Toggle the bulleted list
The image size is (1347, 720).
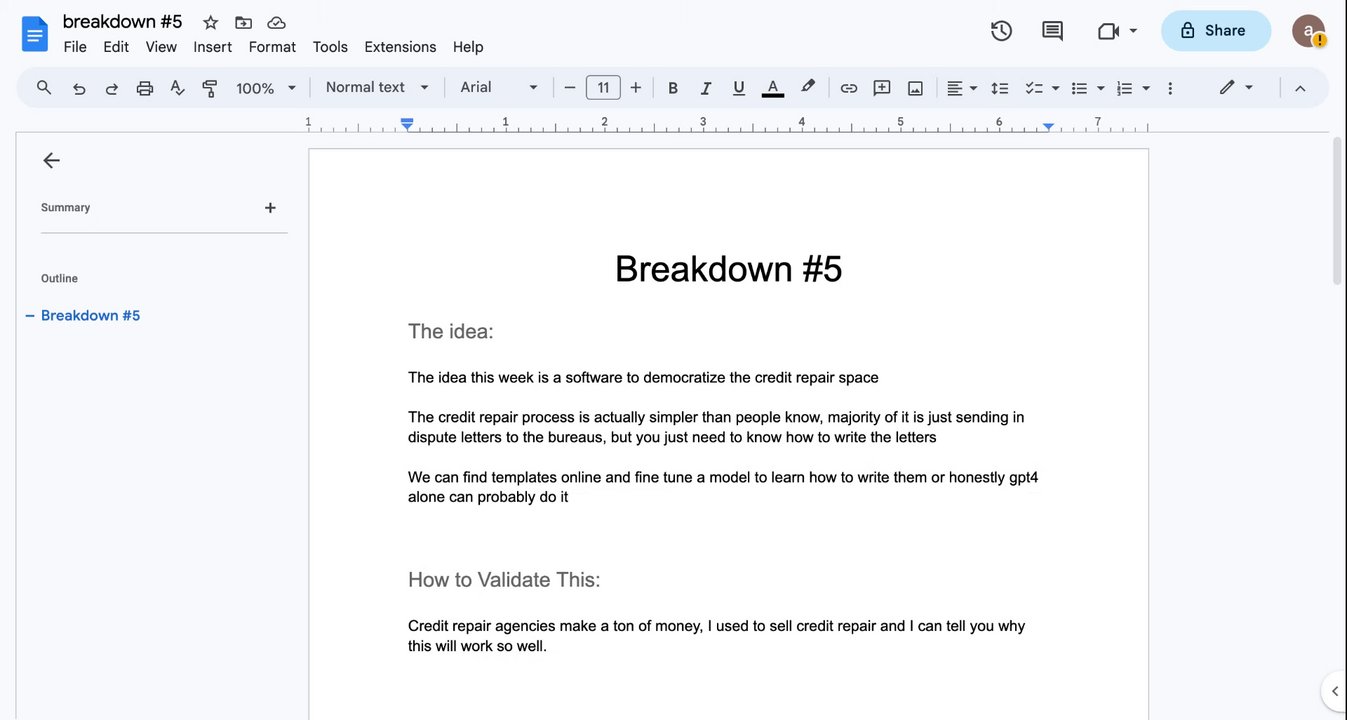pyautogui.click(x=1079, y=88)
